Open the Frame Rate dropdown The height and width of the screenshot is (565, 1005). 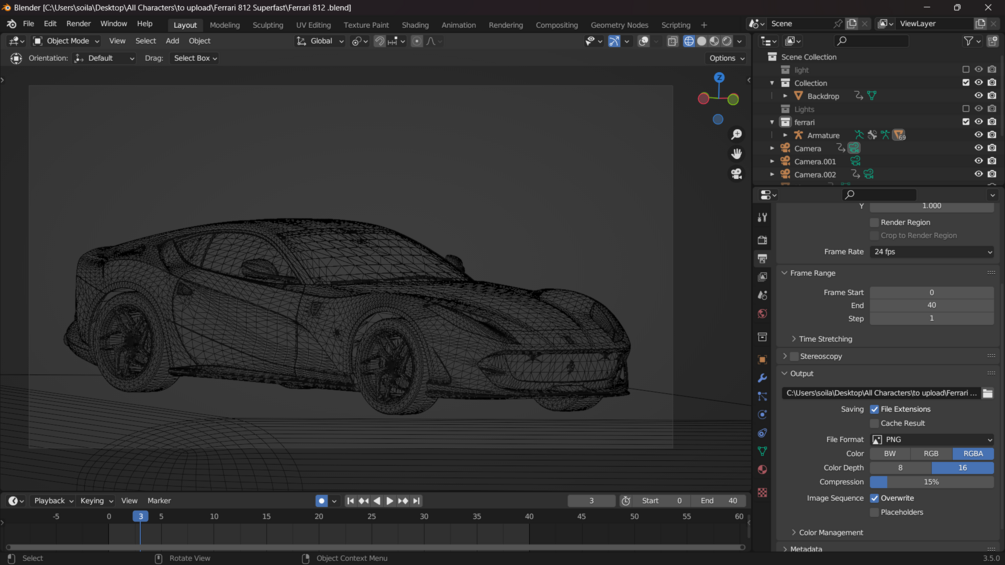(931, 252)
